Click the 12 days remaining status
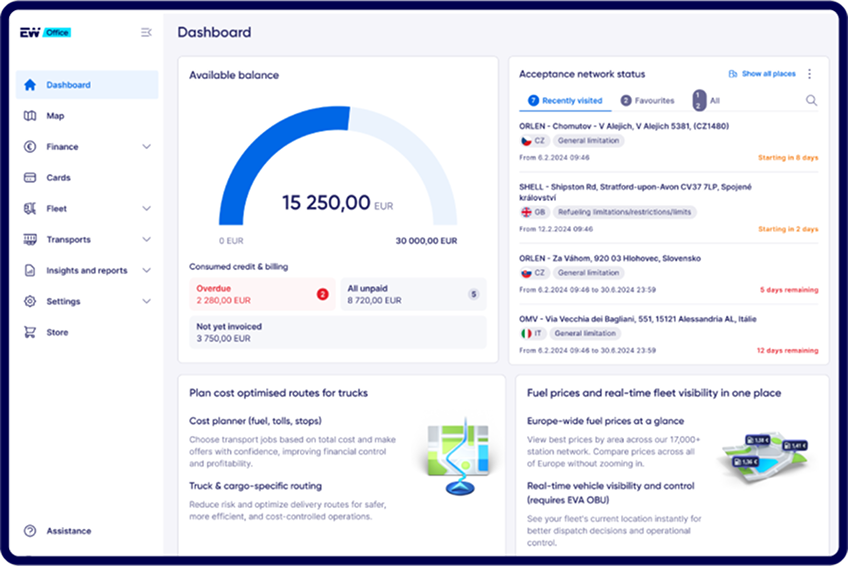The image size is (848, 566). coord(787,350)
